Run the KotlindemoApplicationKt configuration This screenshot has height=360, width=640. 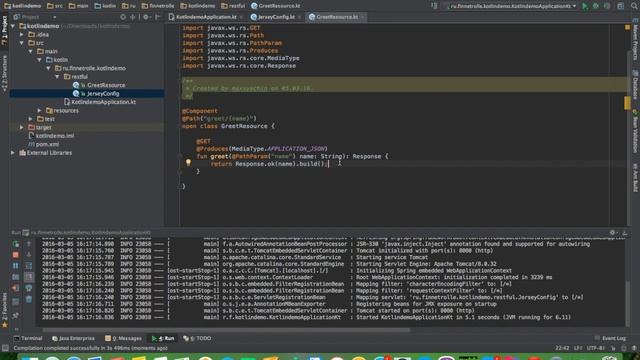tap(584, 6)
